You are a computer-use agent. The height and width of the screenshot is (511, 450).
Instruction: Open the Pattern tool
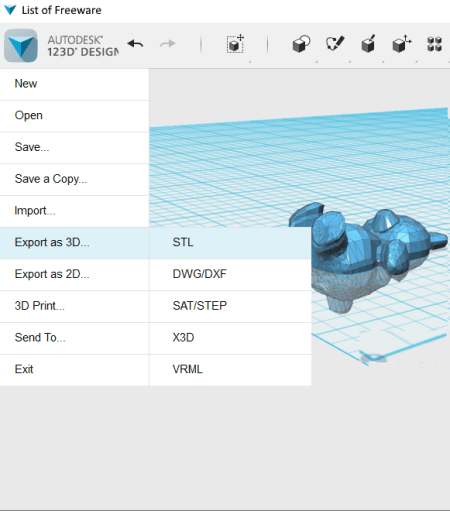434,44
